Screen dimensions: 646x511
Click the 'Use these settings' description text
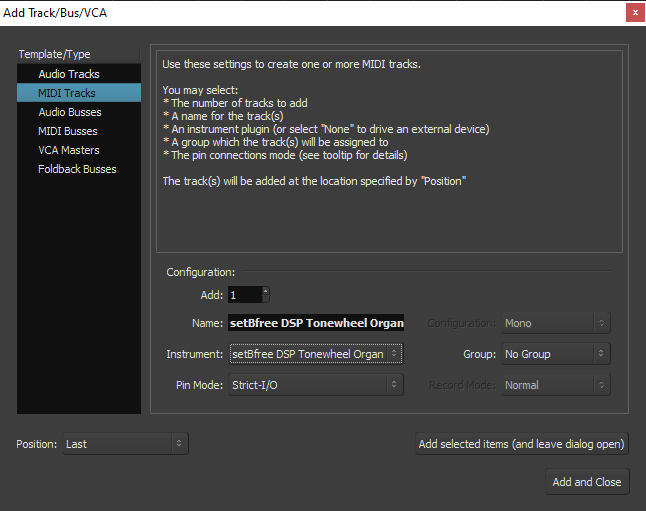tap(291, 64)
